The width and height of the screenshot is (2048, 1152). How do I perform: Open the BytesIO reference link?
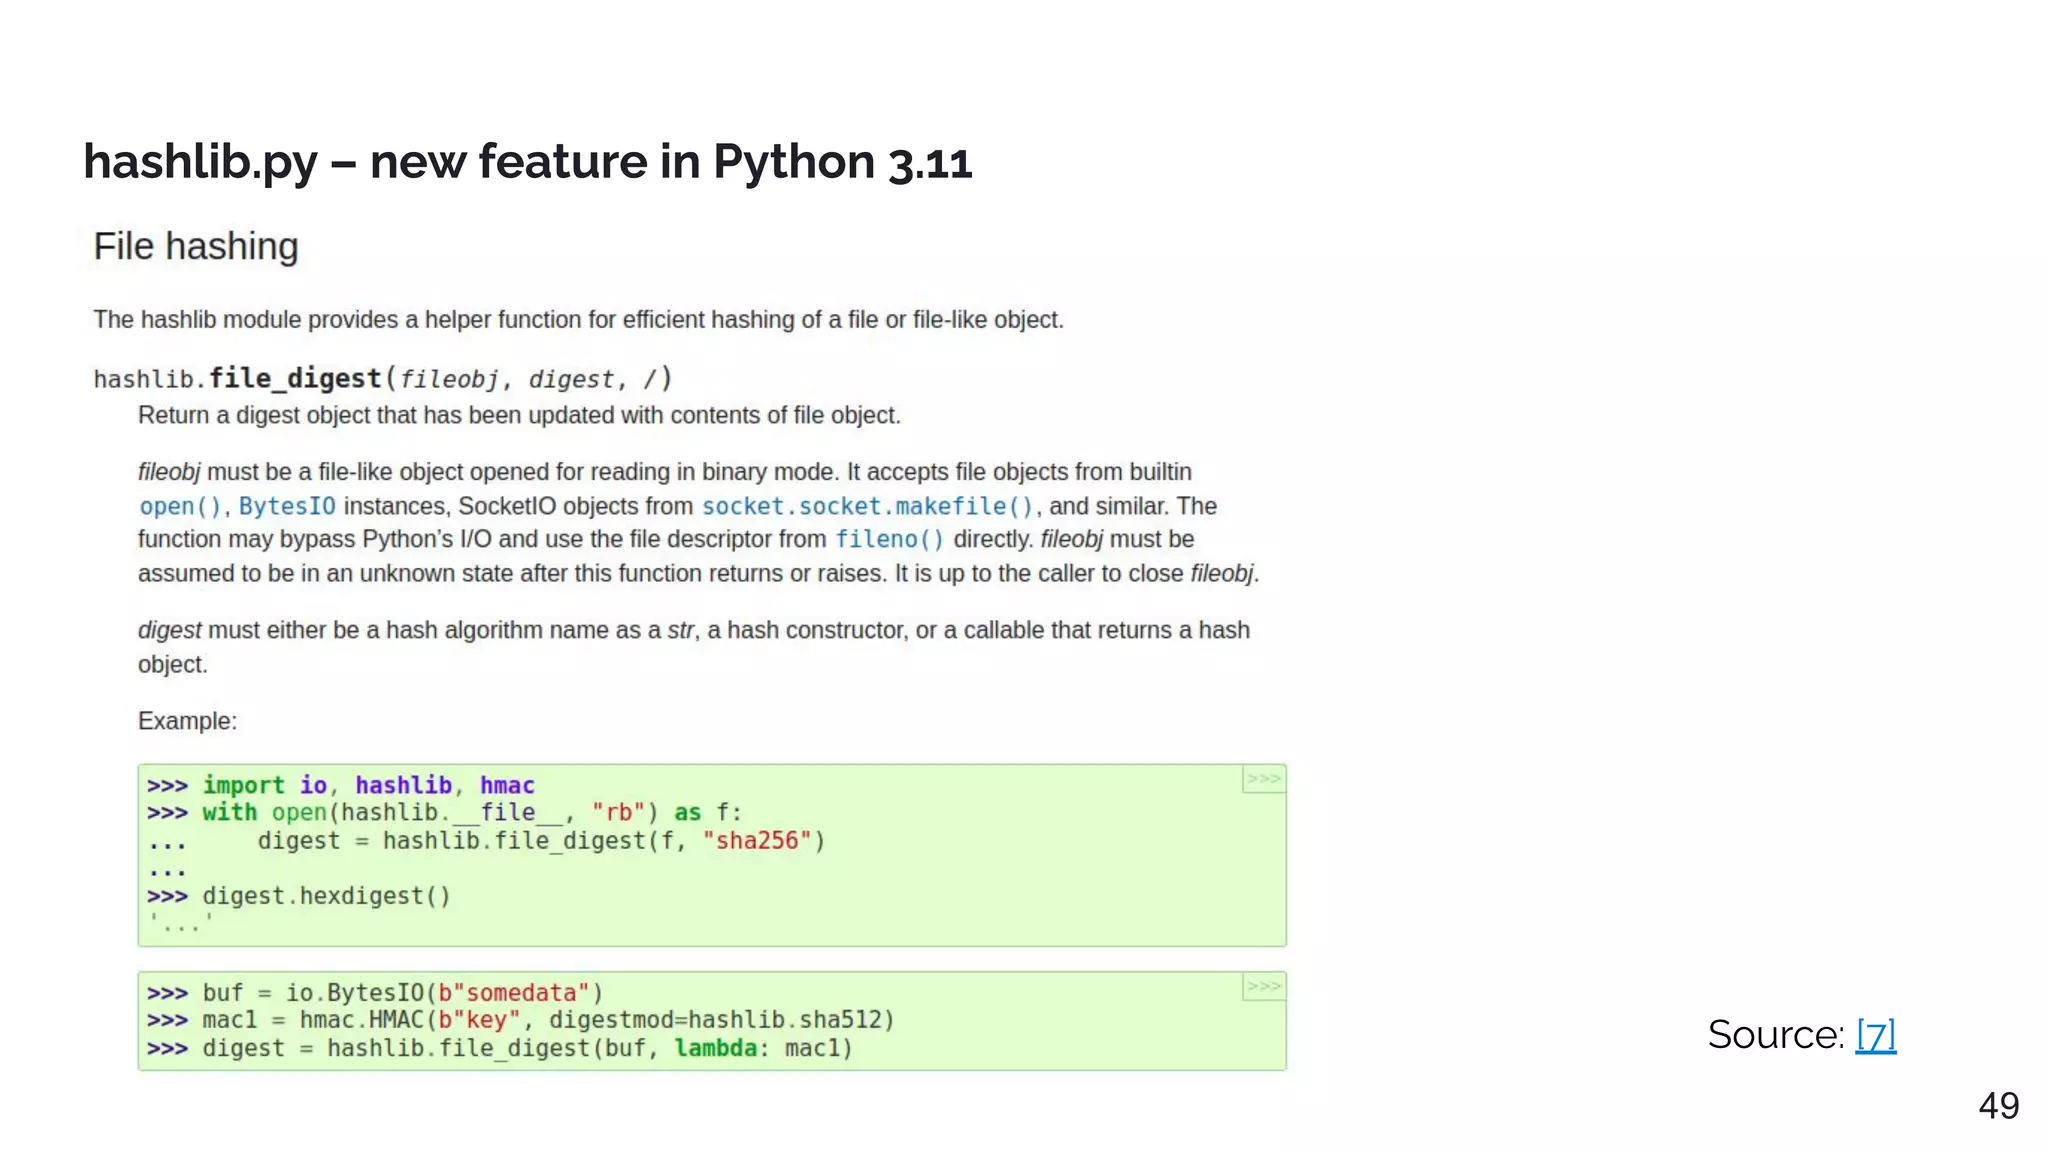[x=287, y=506]
